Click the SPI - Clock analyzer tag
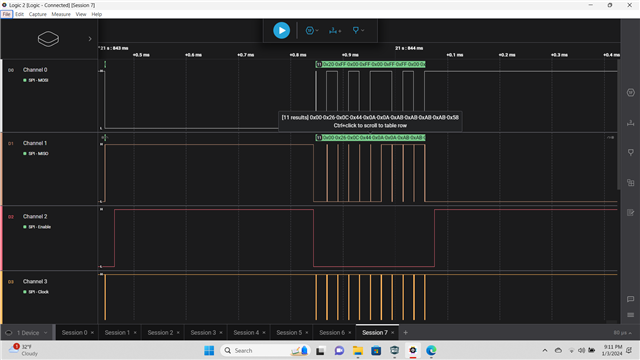The height and width of the screenshot is (360, 640). [36, 292]
